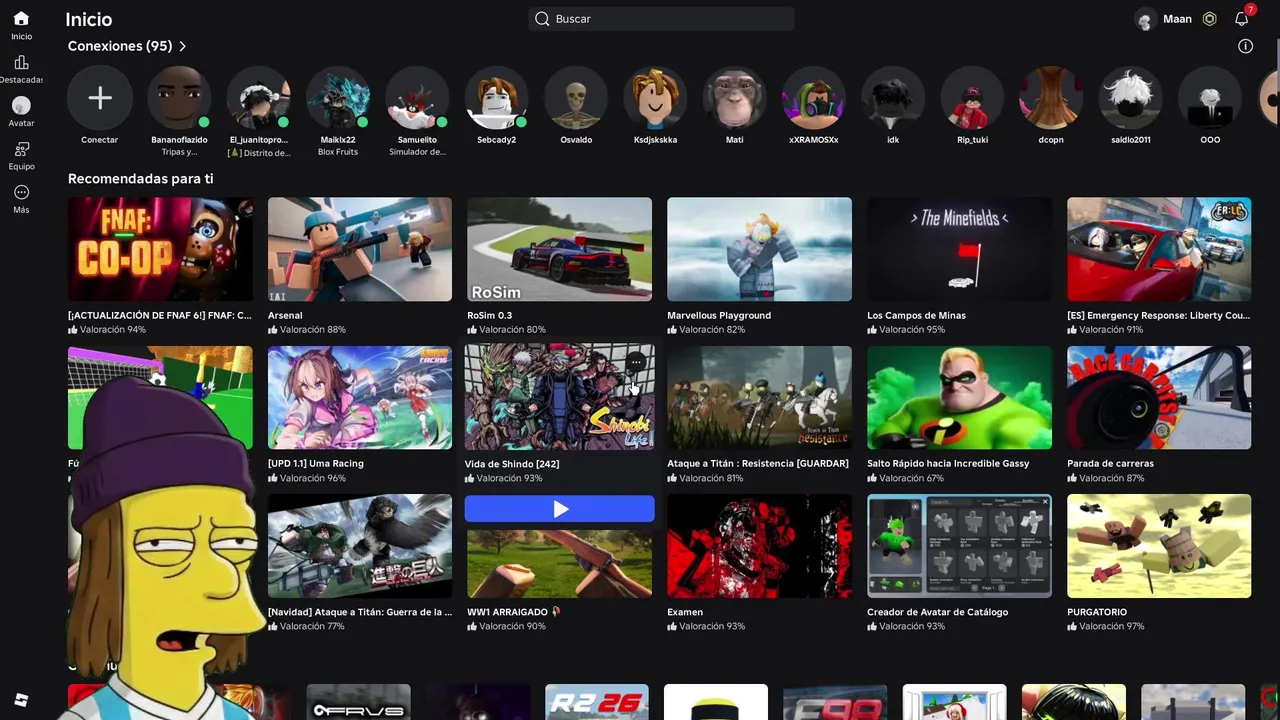Open Incredible Gassy game thumbnail
Viewport: 1280px width, 720px height.
click(x=960, y=398)
